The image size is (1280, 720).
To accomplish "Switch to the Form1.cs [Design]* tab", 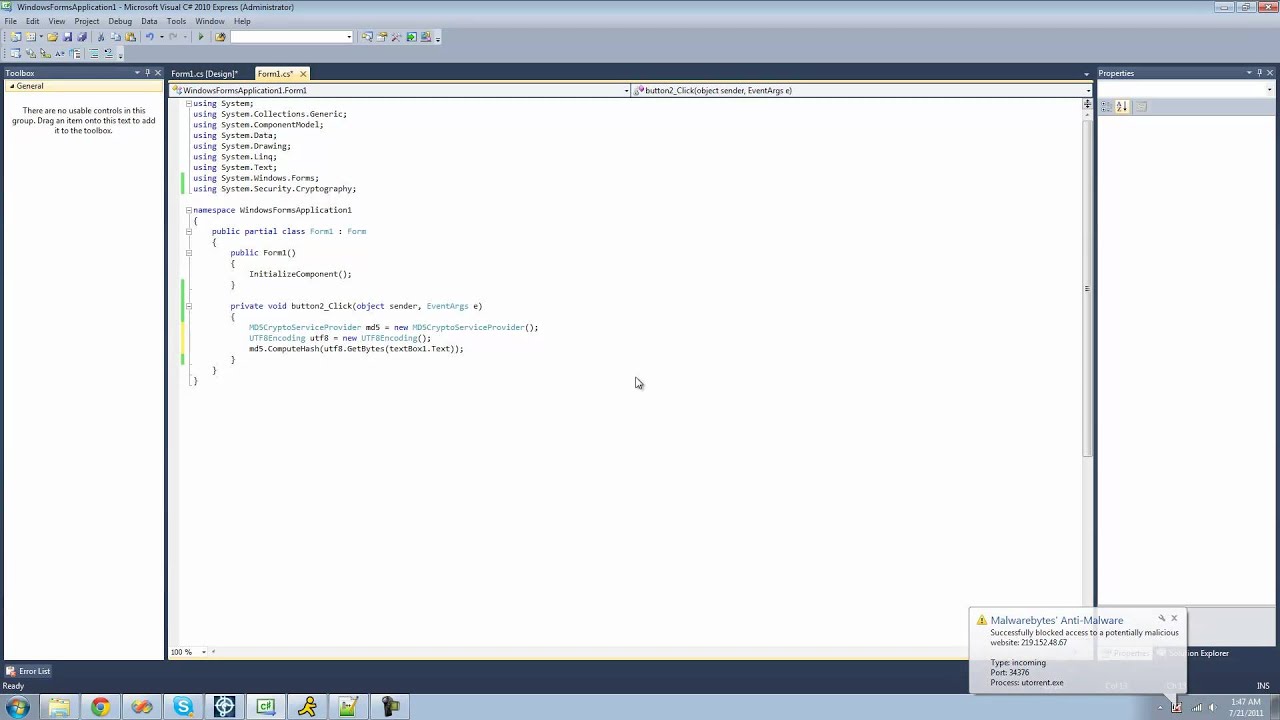I will point(204,74).
